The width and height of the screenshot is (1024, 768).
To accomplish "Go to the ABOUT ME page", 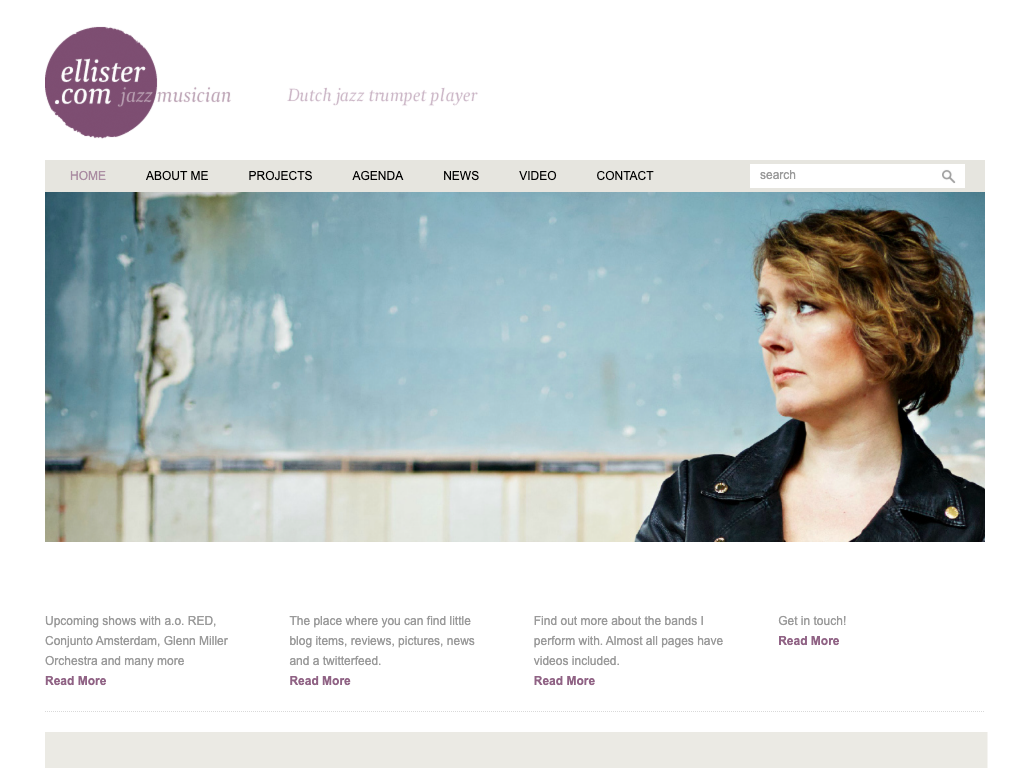I will coord(177,176).
